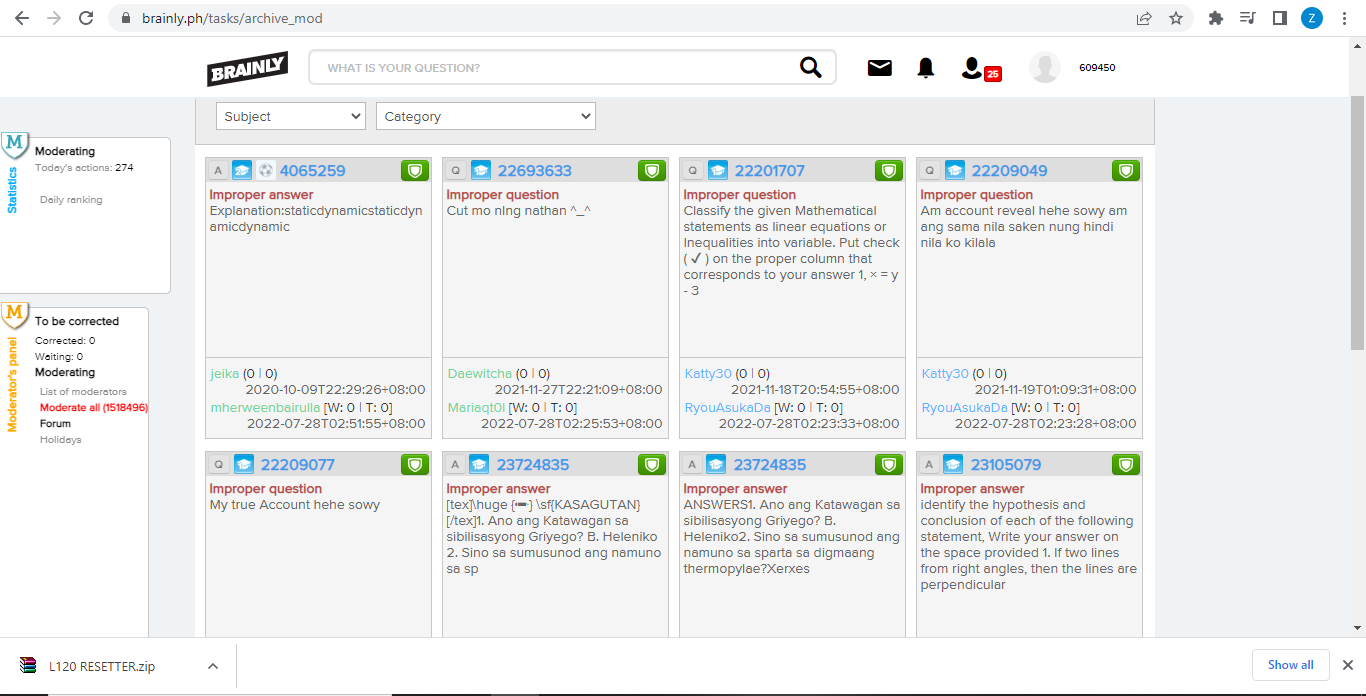The height and width of the screenshot is (696, 1366).
Task: Open moderator profile Mariaqt0l
Action: pyautogui.click(x=477, y=407)
